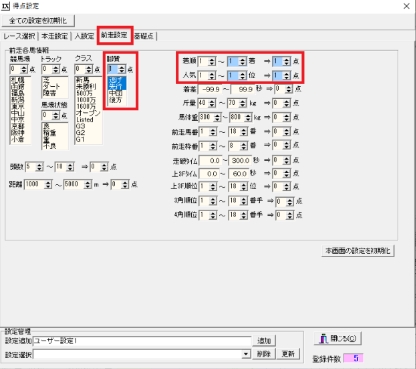Viewport: 416px width, 369px height.
Task: Select 良 in the 馬場状態 list
Action: tap(46, 126)
